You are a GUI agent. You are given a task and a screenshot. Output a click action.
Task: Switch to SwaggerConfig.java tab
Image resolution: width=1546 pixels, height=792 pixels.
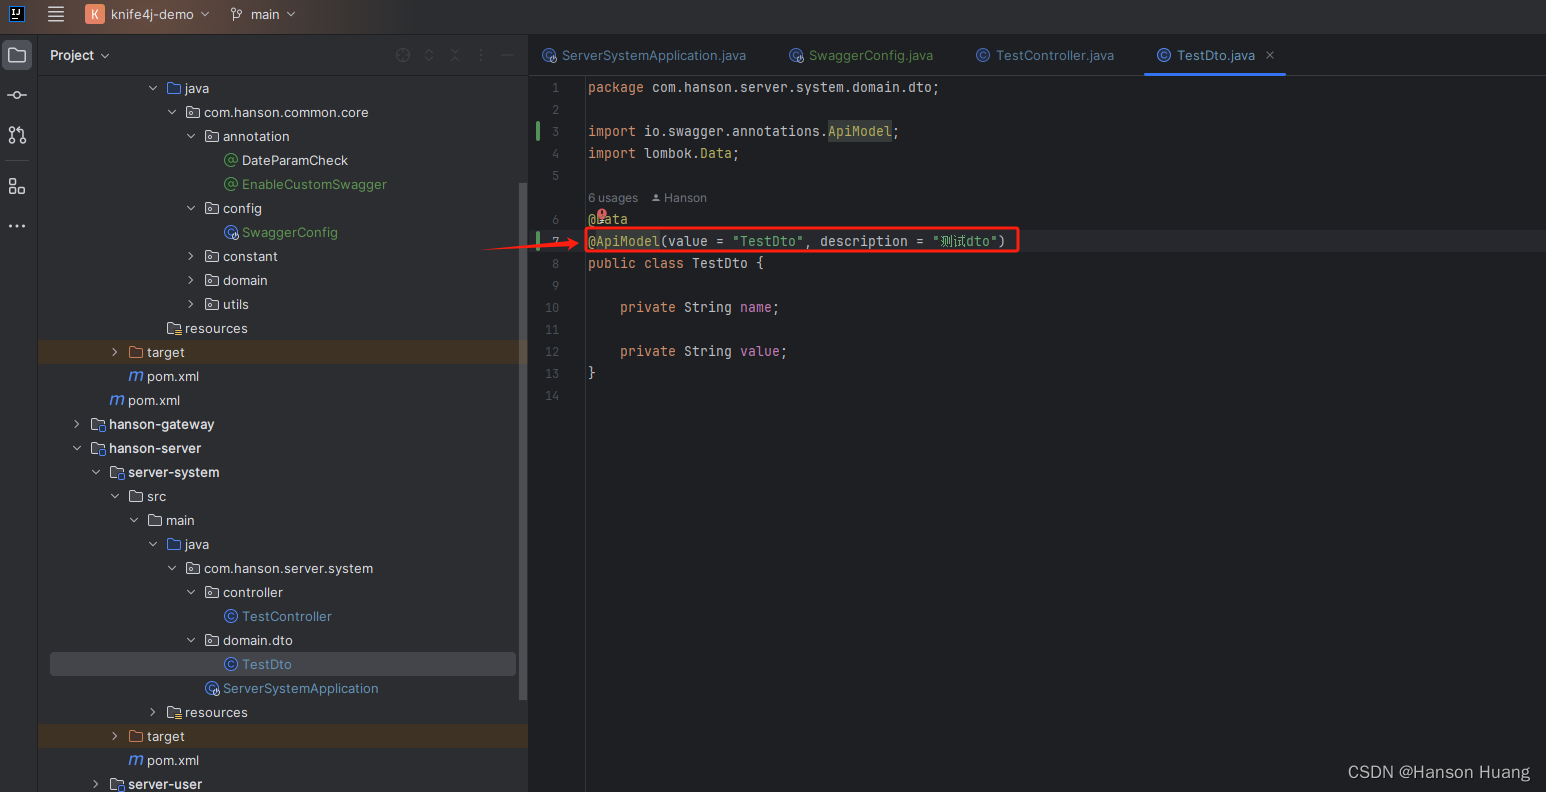(x=861, y=55)
